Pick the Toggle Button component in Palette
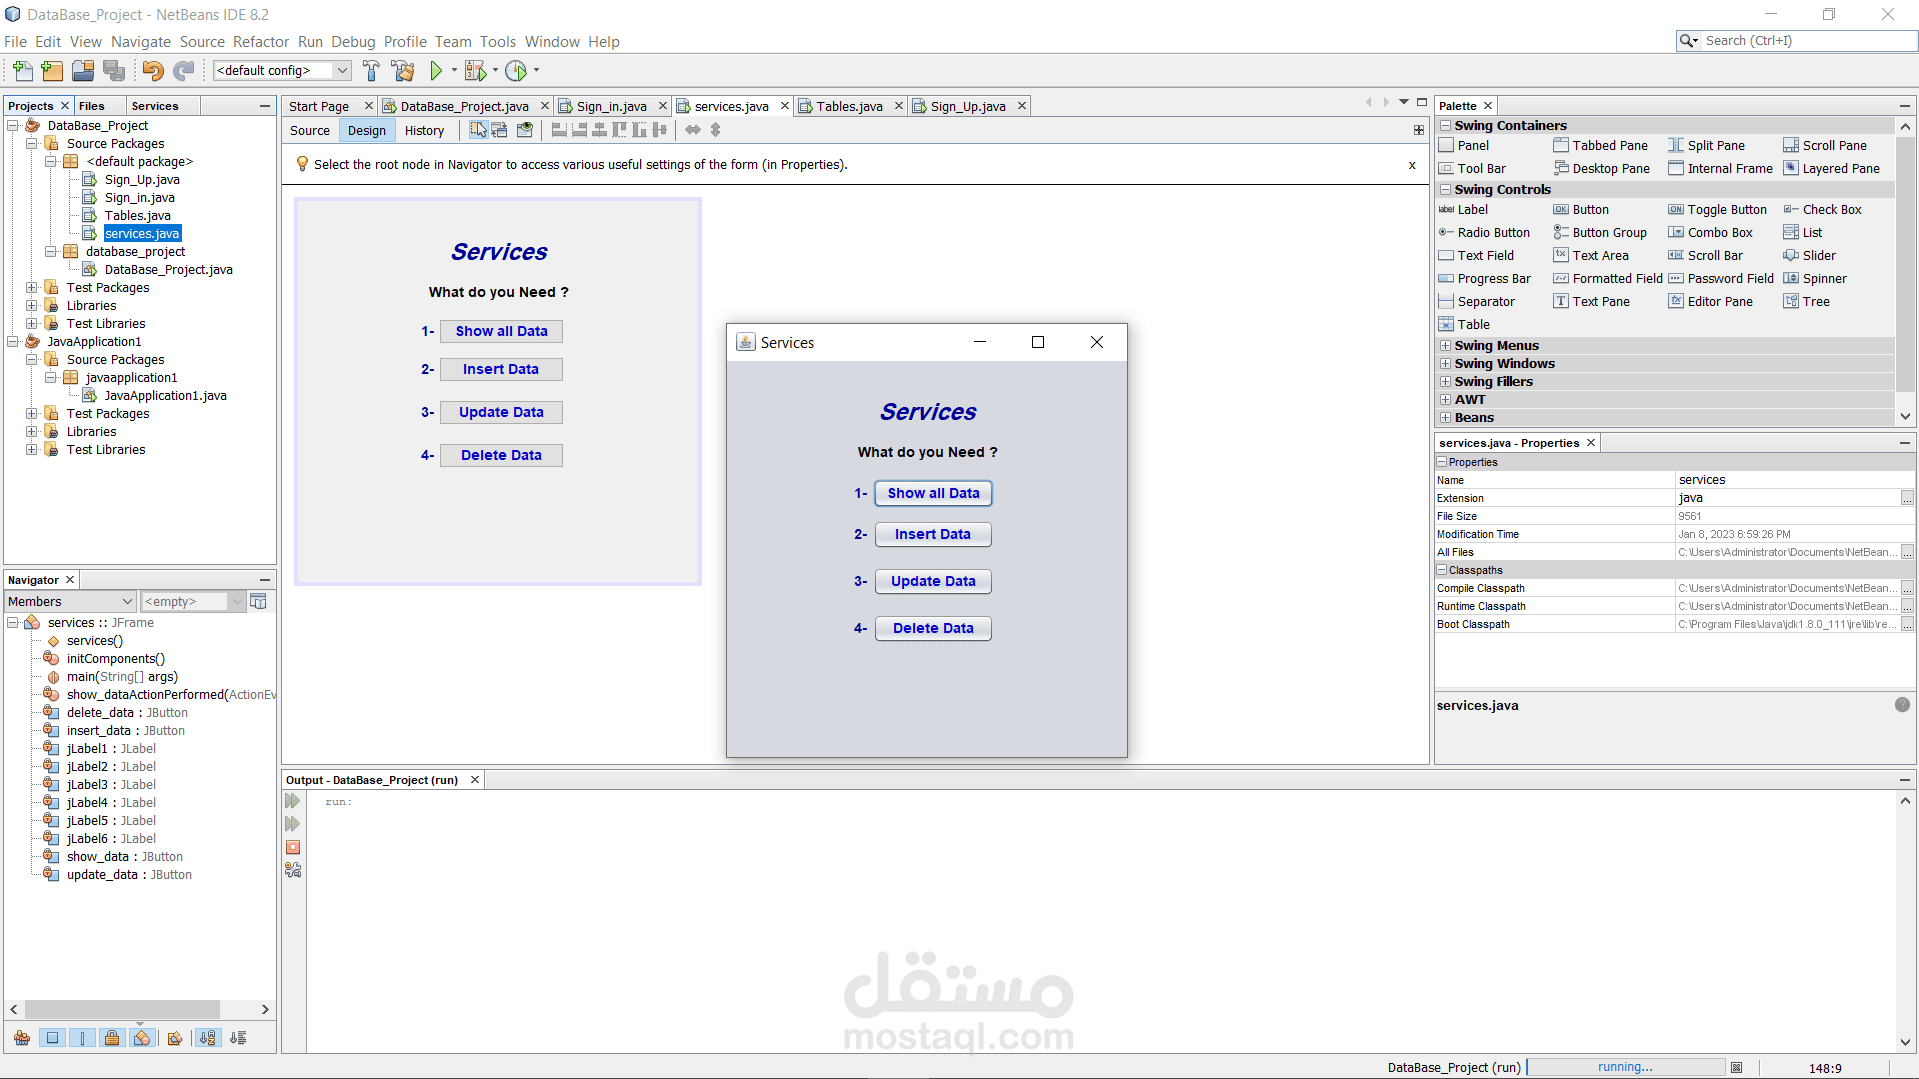1919x1079 pixels. 1717,210
